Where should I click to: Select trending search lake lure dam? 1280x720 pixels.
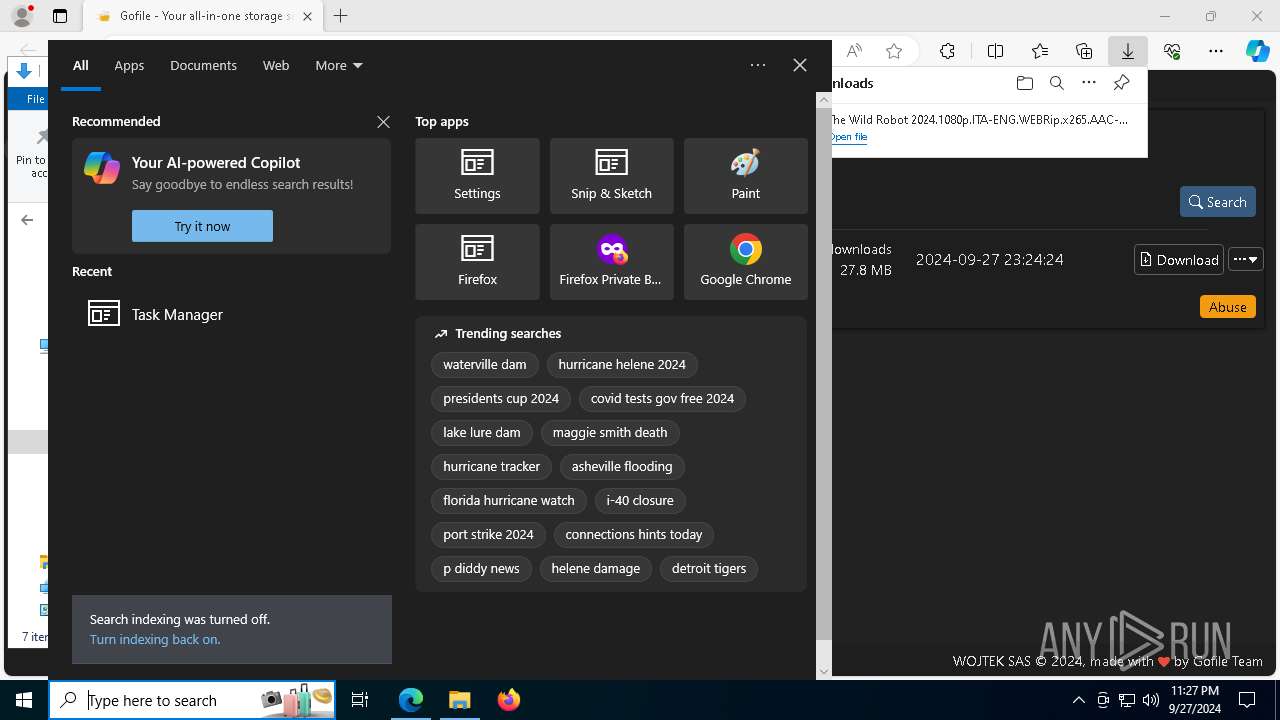(x=482, y=433)
